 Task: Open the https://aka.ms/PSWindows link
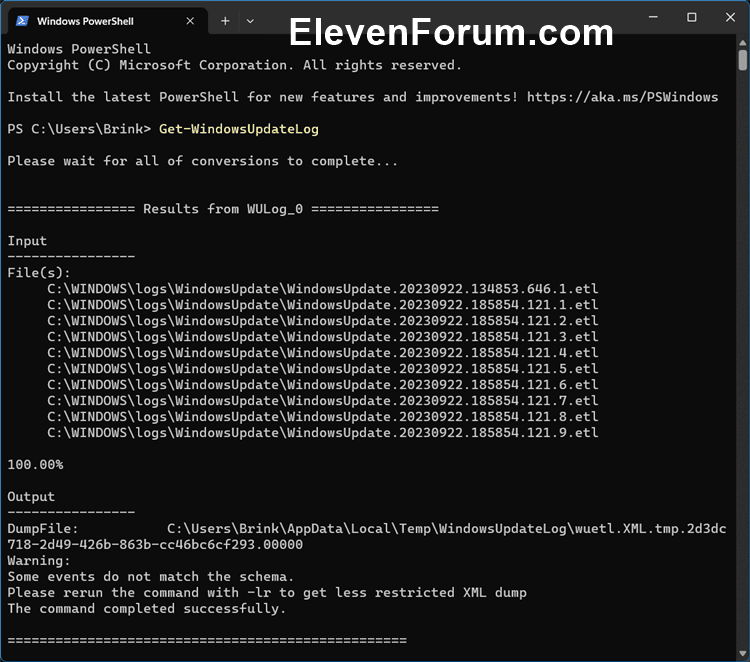click(x=622, y=97)
